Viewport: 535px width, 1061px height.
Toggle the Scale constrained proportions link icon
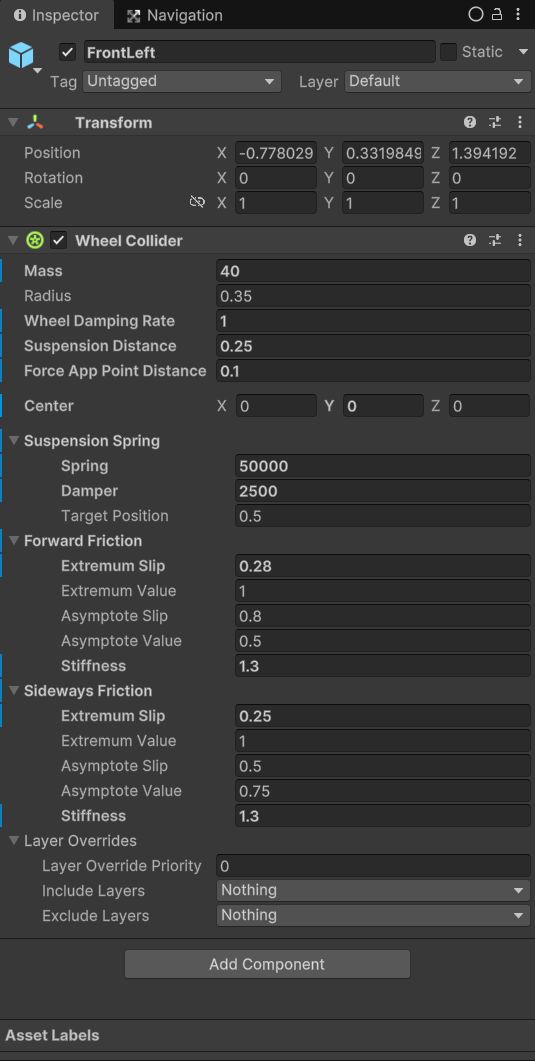click(x=197, y=202)
